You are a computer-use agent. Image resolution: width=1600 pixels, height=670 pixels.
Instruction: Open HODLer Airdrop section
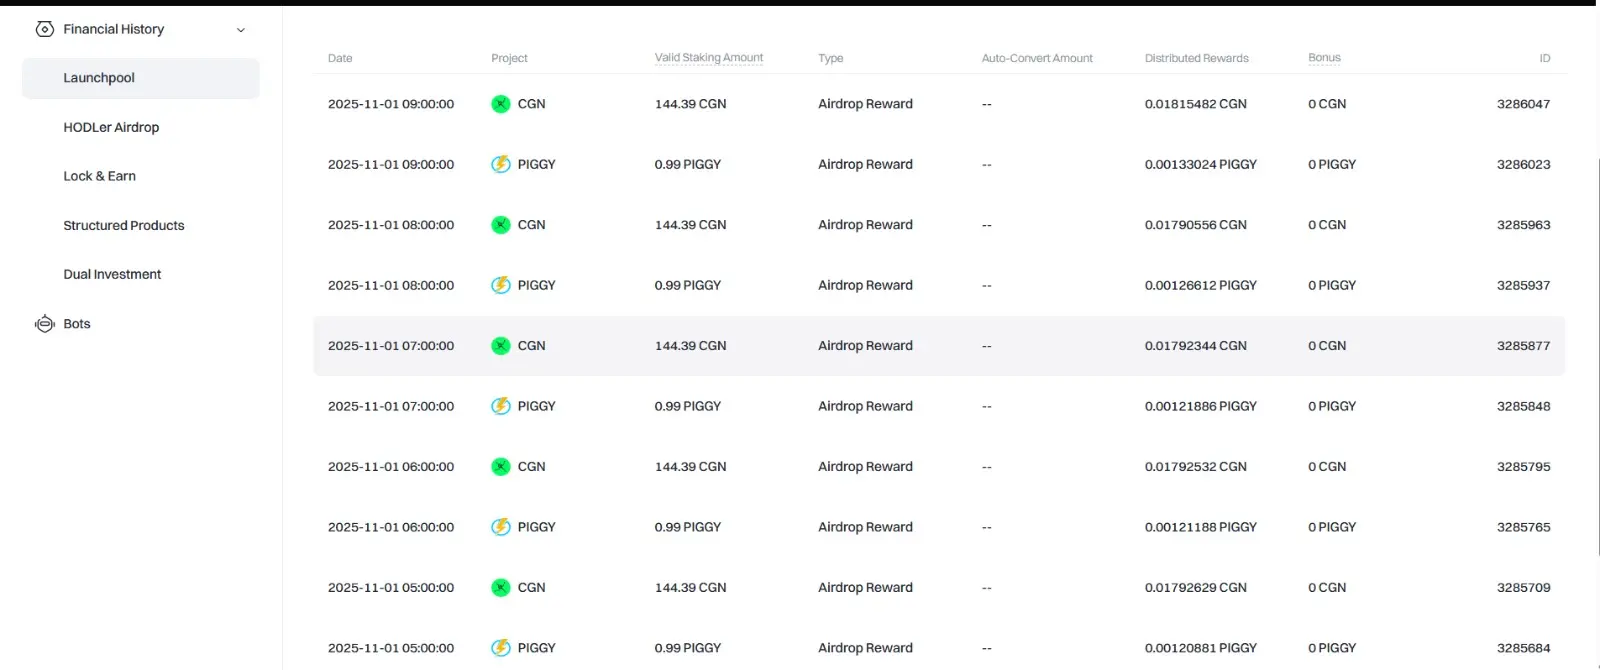pos(111,127)
